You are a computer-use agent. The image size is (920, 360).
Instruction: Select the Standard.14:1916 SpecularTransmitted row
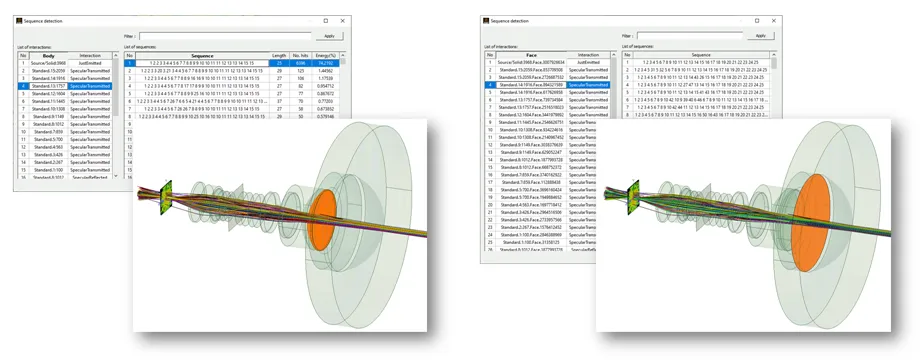coord(65,78)
